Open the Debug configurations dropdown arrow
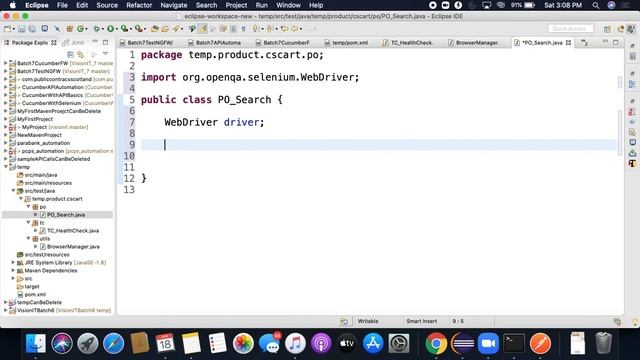This screenshot has height=360, width=640. pyautogui.click(x=102, y=29)
